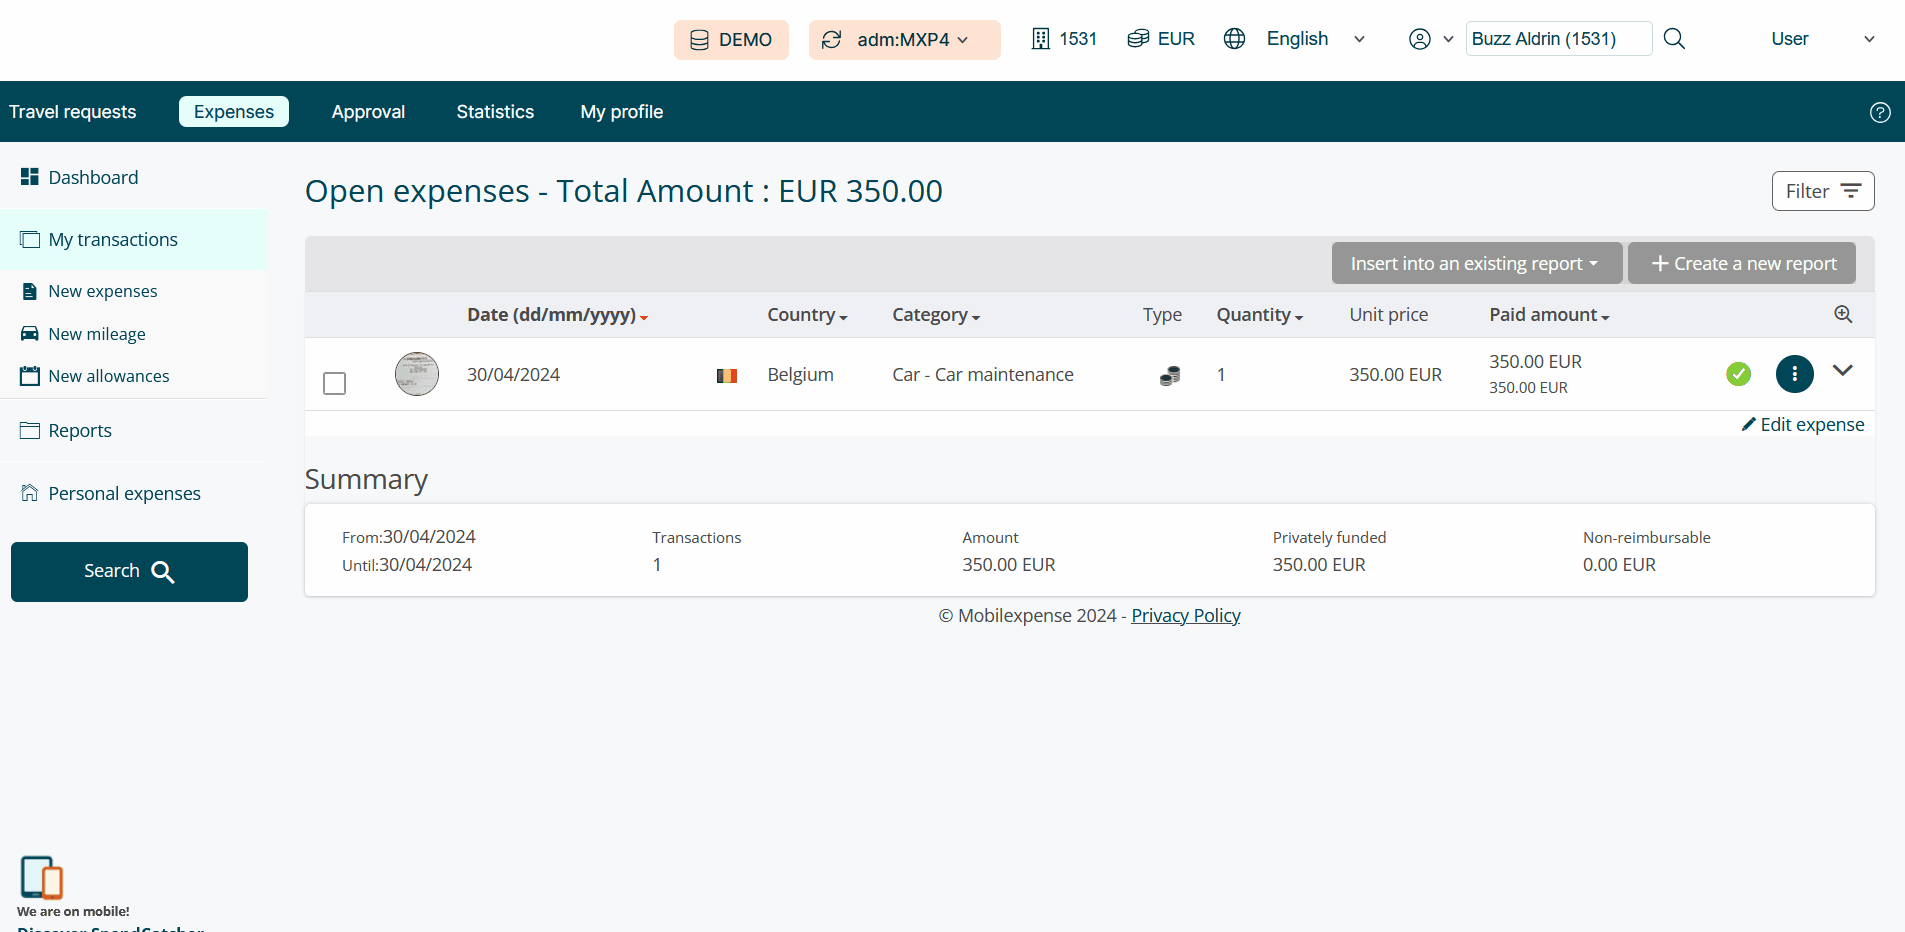The width and height of the screenshot is (1905, 932).
Task: Click the Reports folder icon
Action: tap(29, 430)
